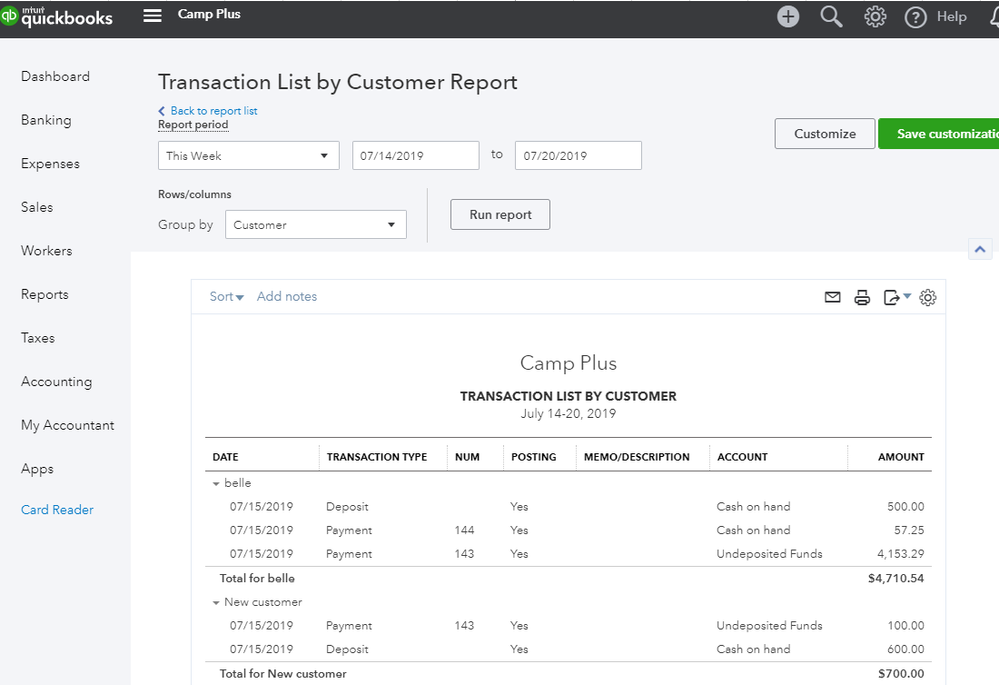
Task: Click the Report period label
Action: [193, 125]
